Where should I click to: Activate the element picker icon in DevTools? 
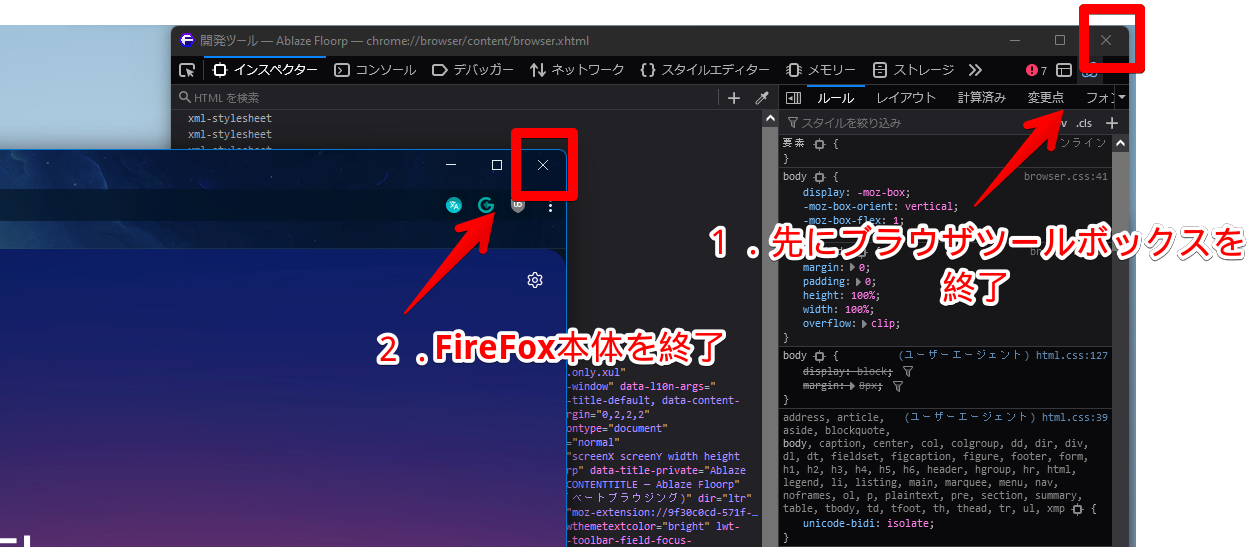187,70
